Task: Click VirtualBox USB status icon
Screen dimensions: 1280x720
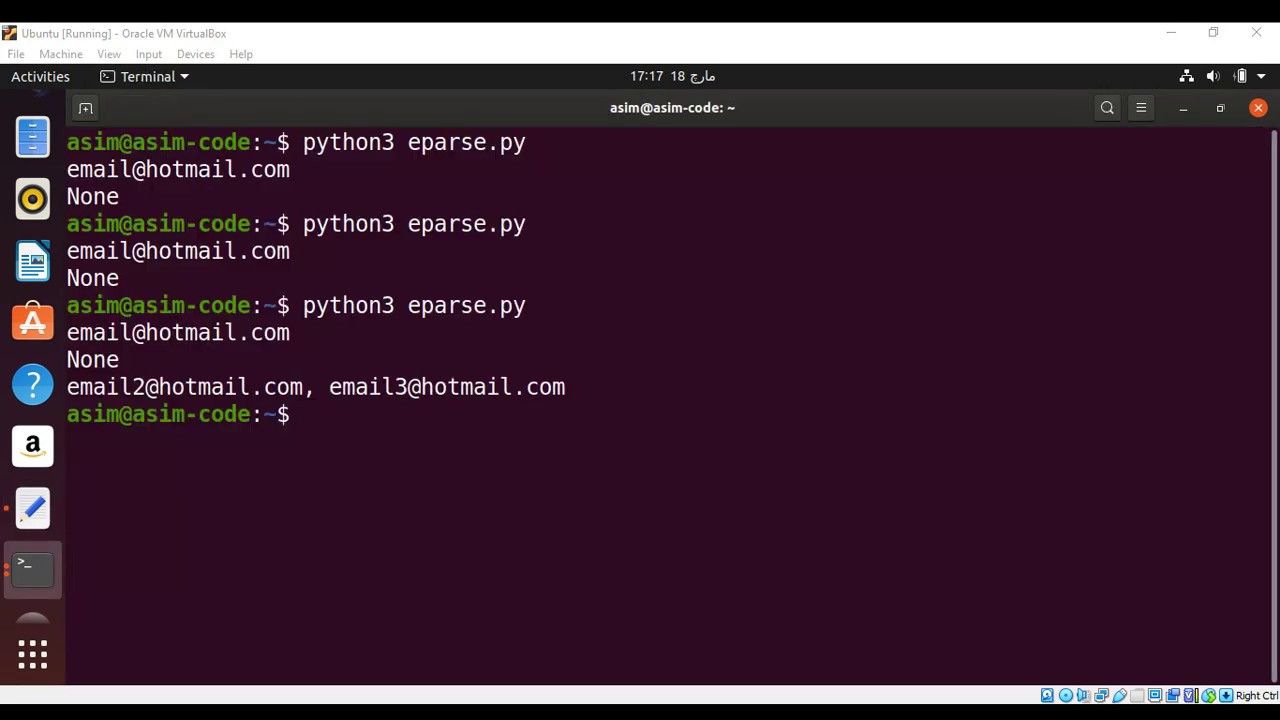Action: click(1119, 696)
